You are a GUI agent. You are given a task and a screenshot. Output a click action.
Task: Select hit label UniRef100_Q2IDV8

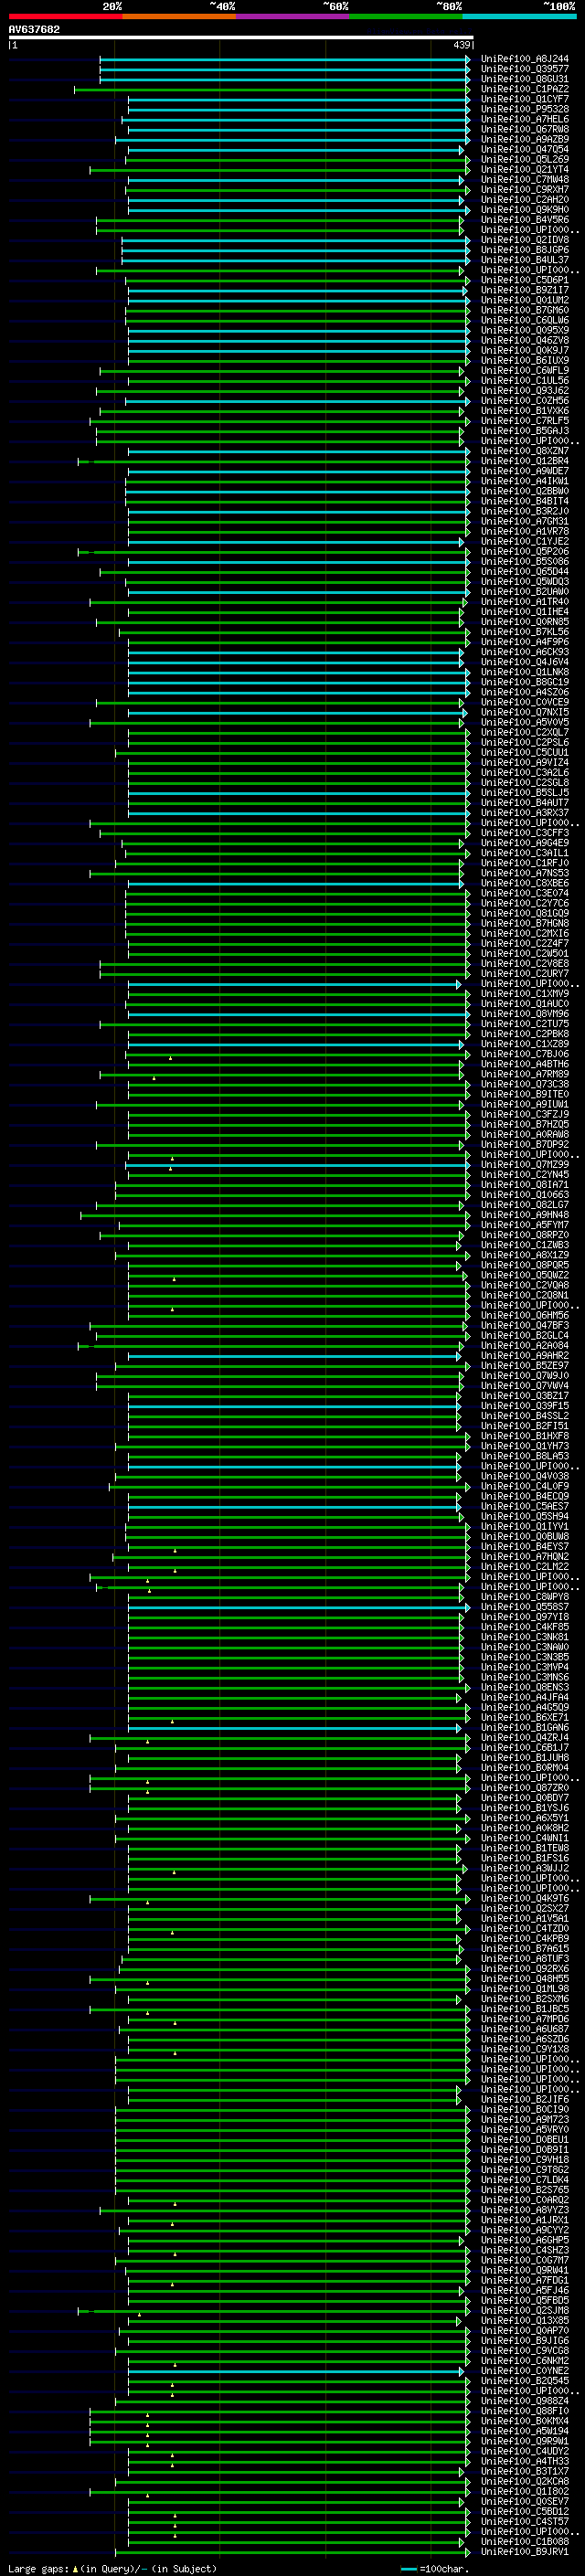coord(525,240)
